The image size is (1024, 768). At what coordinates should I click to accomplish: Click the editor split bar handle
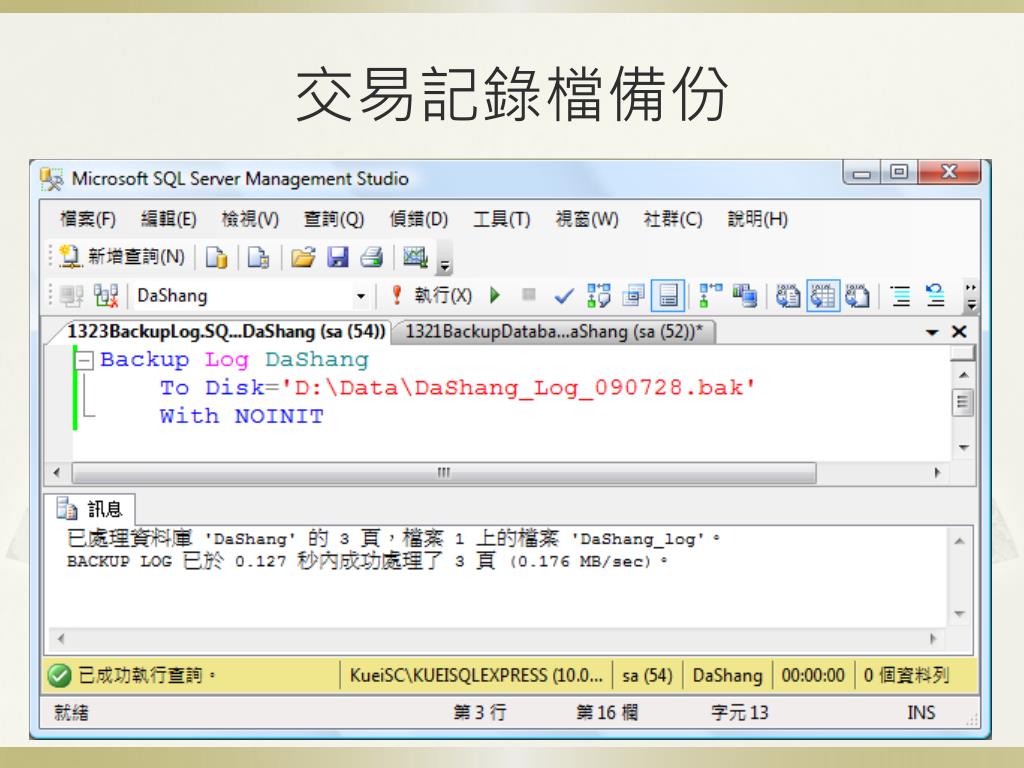(x=963, y=353)
